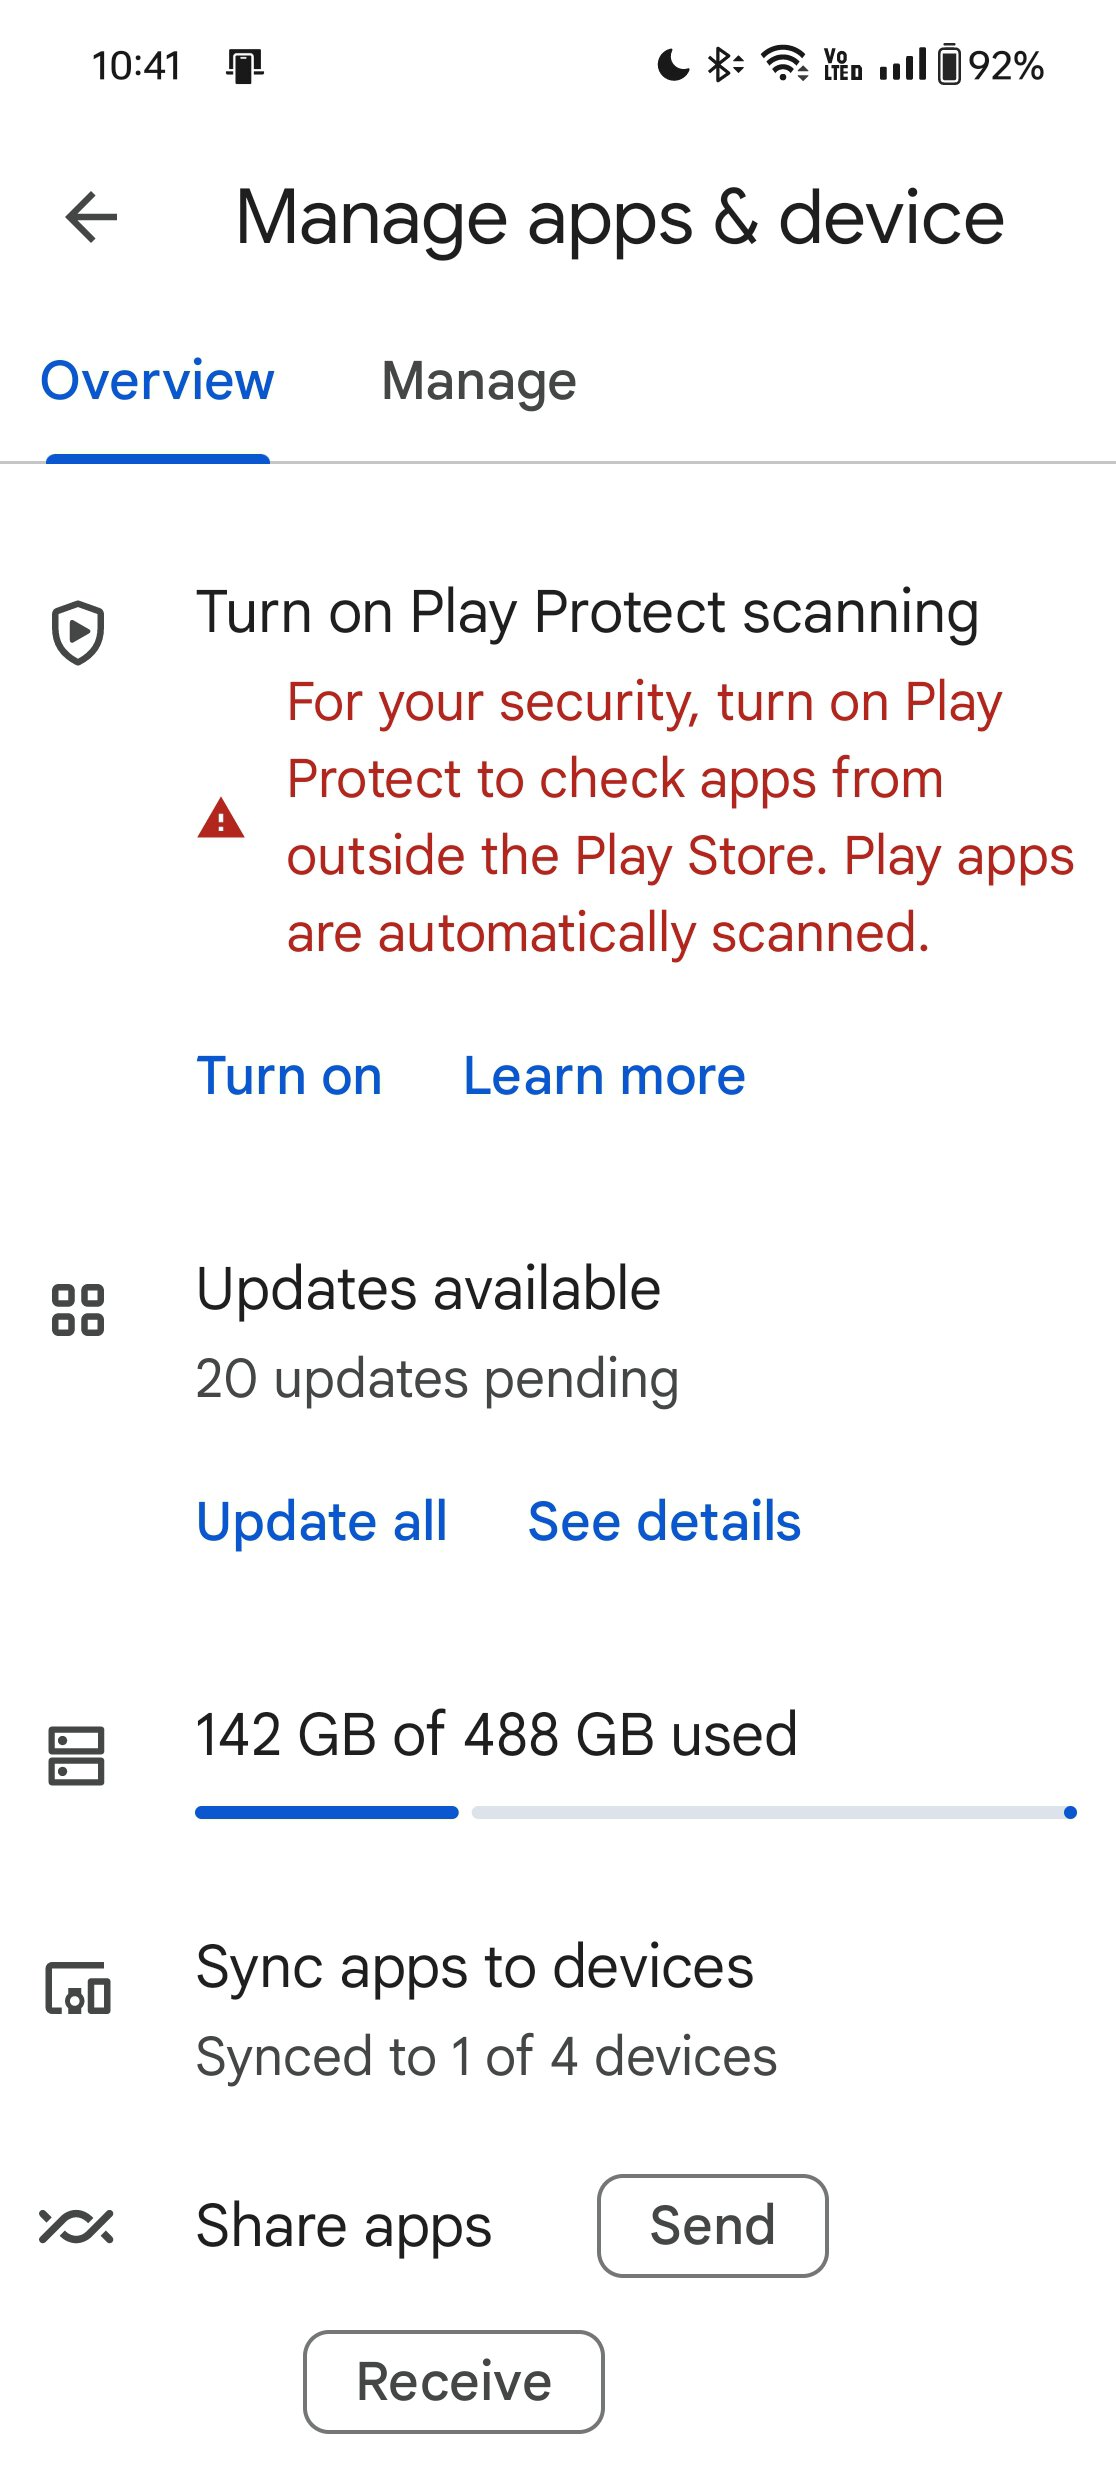Turn on Play Protect scanning
Viewport: 1116px width, 2484px height.
(x=289, y=1076)
